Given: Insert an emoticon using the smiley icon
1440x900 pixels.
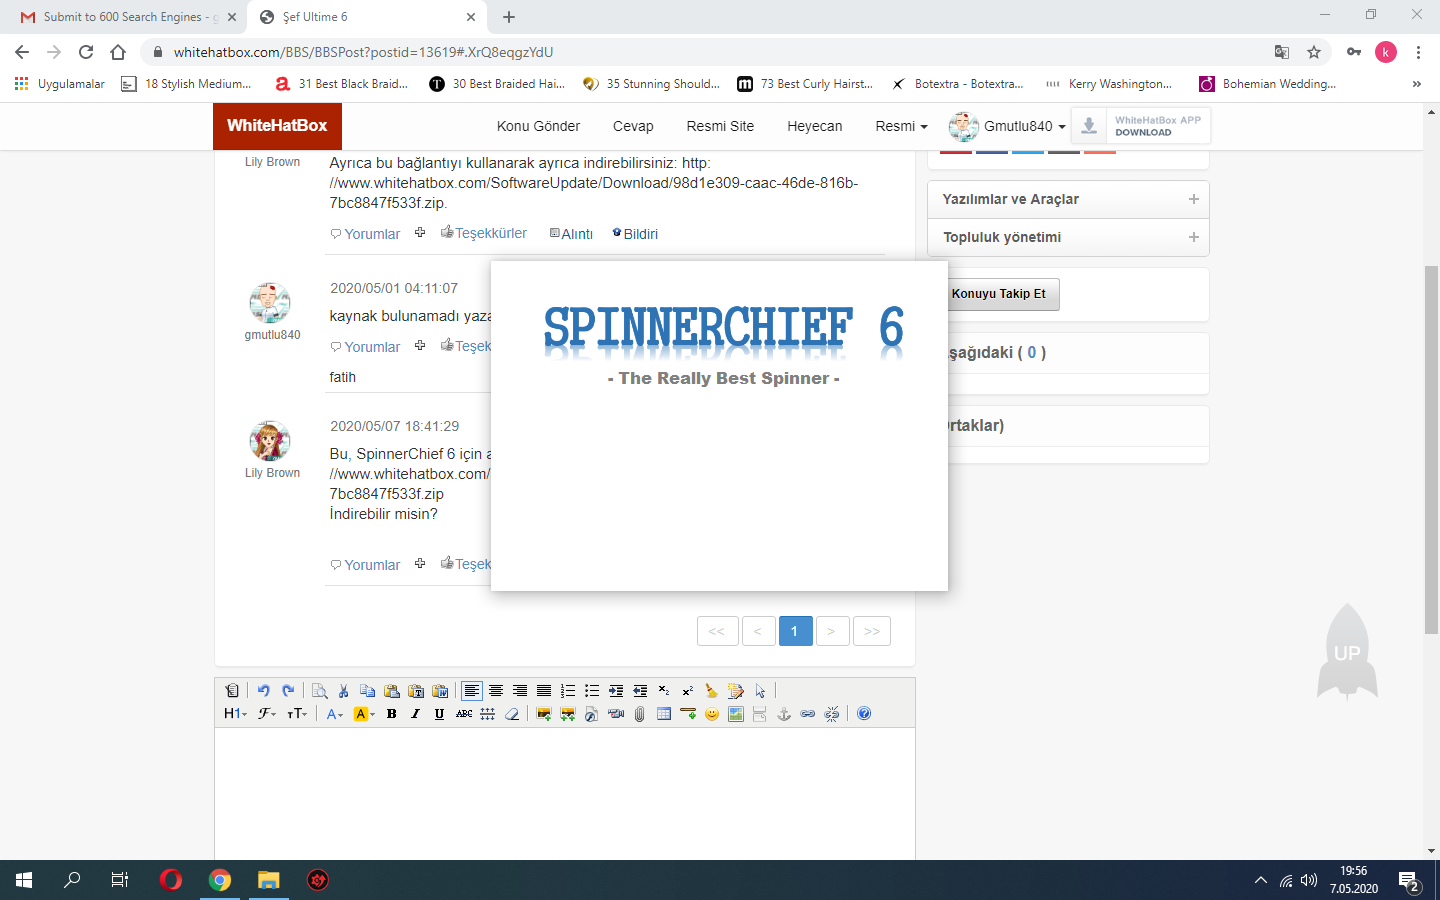Looking at the screenshot, I should (x=712, y=714).
